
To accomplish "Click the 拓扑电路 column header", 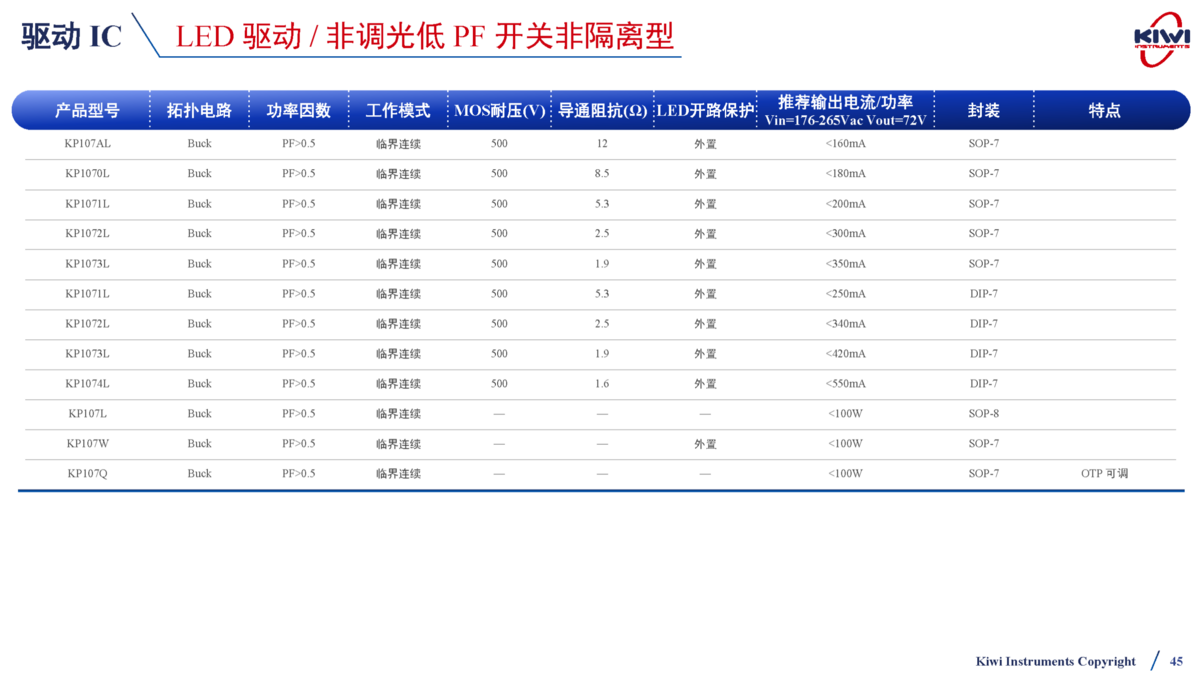I will tap(199, 110).
